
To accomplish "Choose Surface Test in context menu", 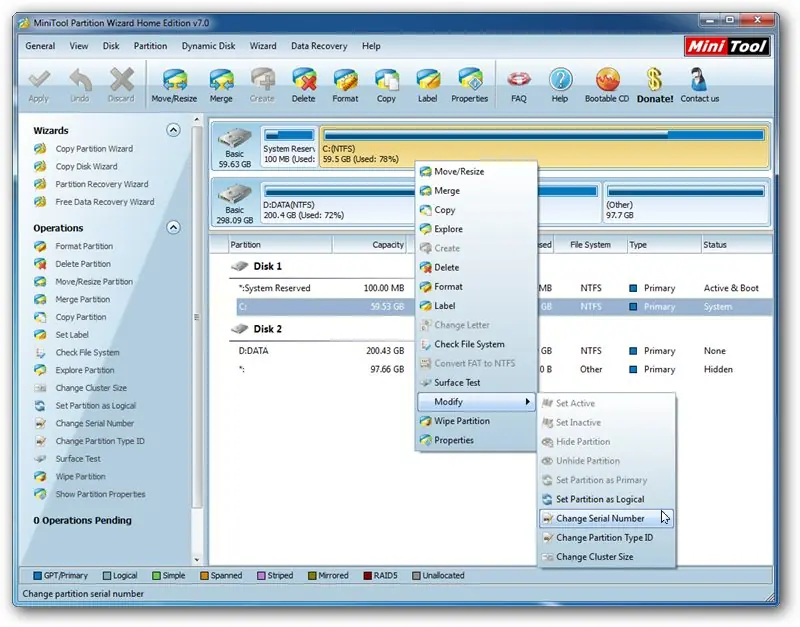I will pos(476,383).
